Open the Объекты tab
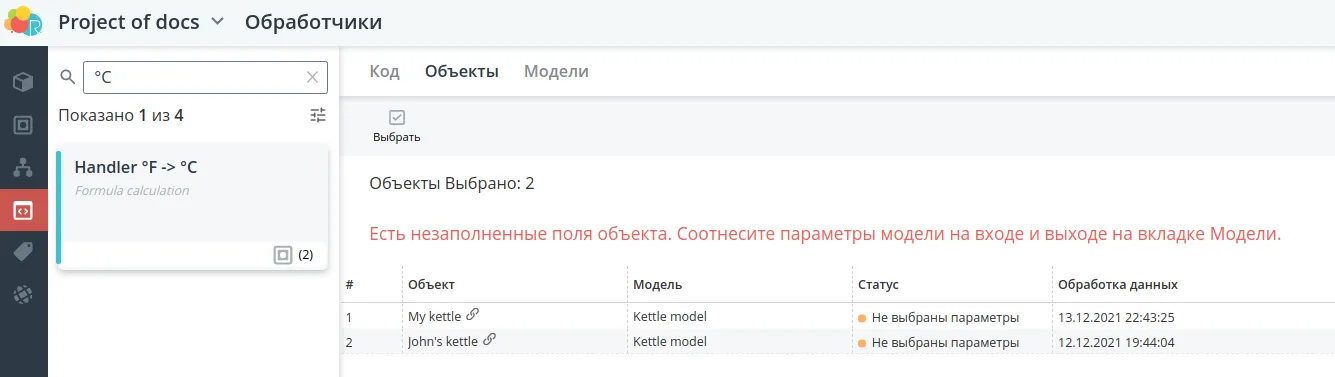 pos(462,71)
